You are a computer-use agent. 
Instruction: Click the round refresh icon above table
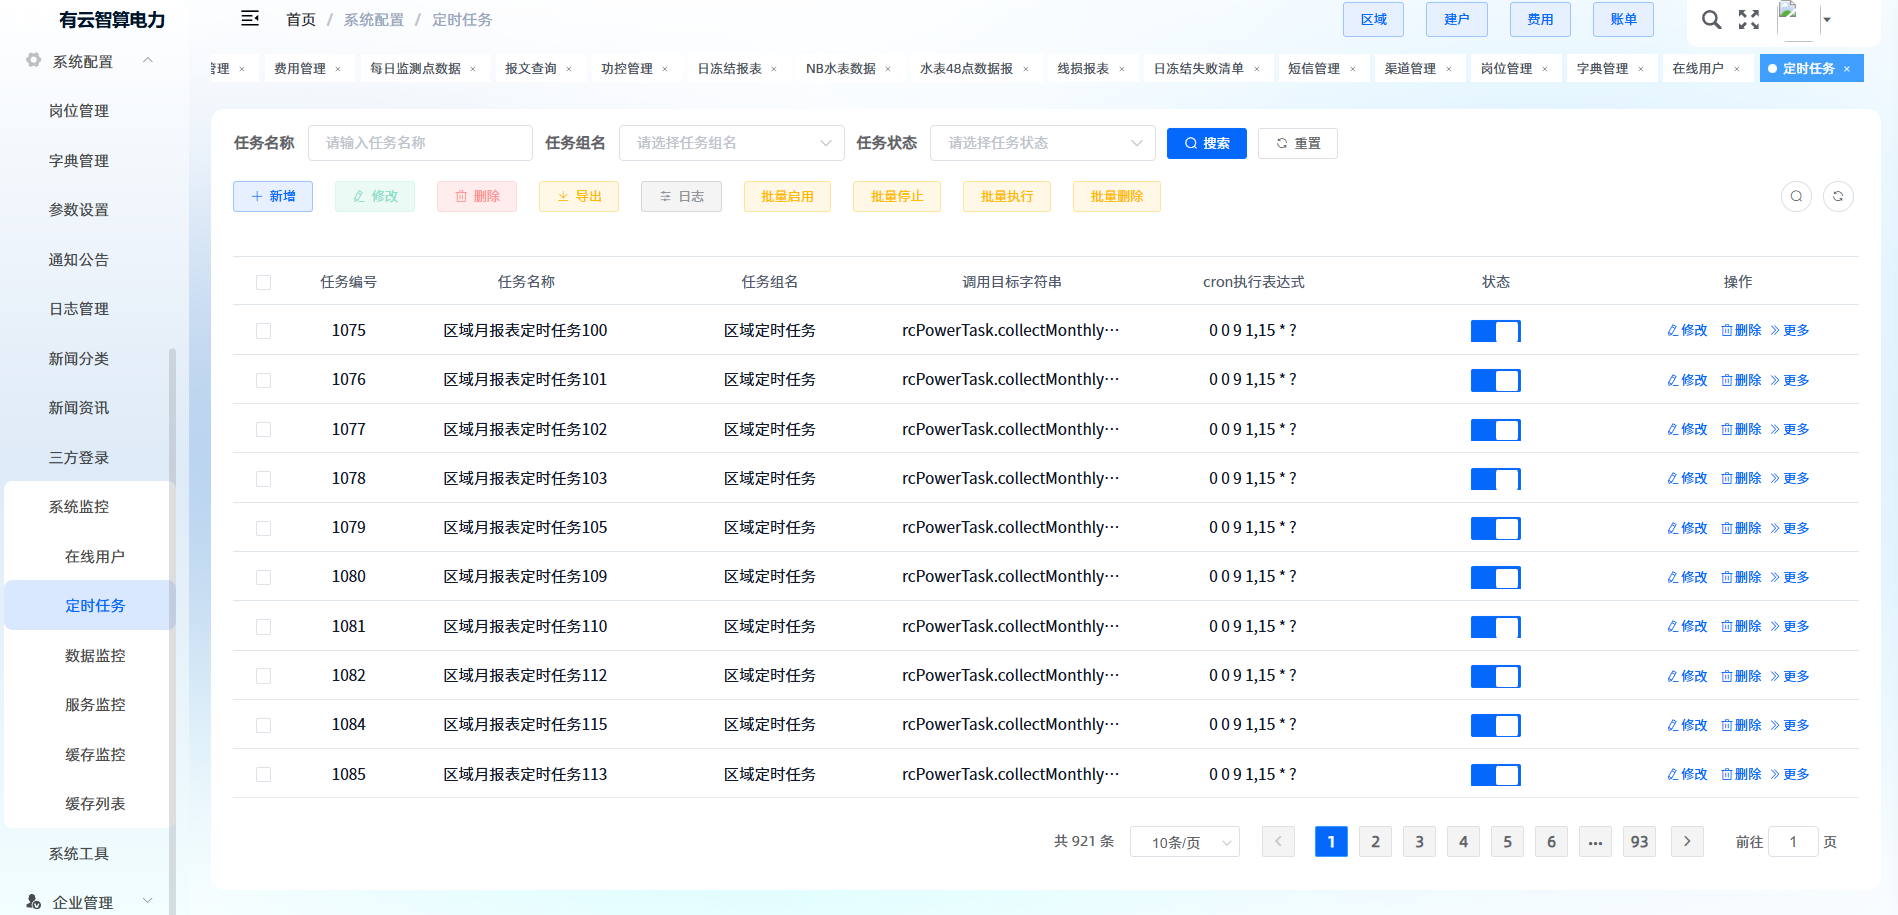pyautogui.click(x=1838, y=196)
